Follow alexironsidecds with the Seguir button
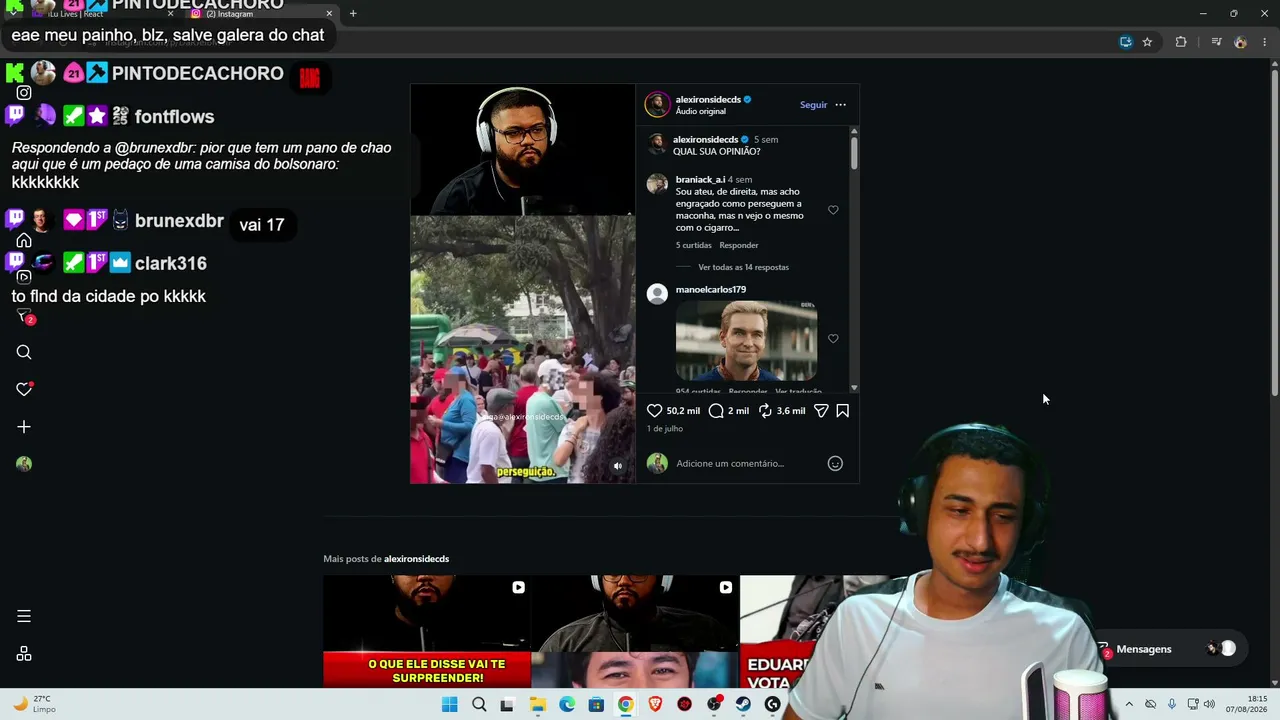Screen dimensions: 1280x720 [813, 105]
